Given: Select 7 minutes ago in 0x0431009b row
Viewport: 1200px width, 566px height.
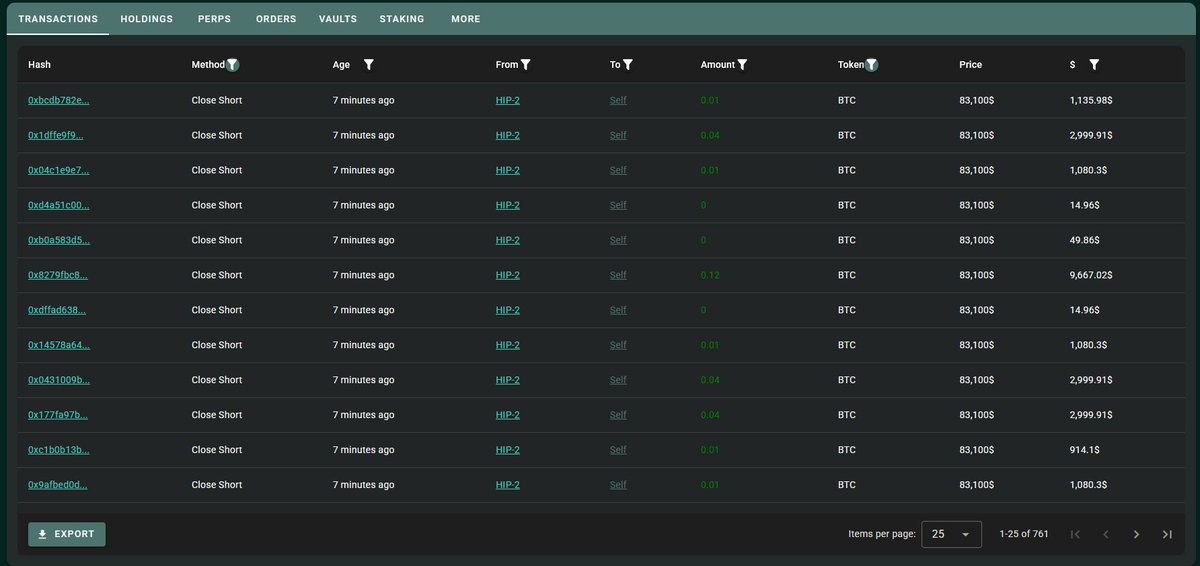Looking at the screenshot, I should (x=363, y=380).
